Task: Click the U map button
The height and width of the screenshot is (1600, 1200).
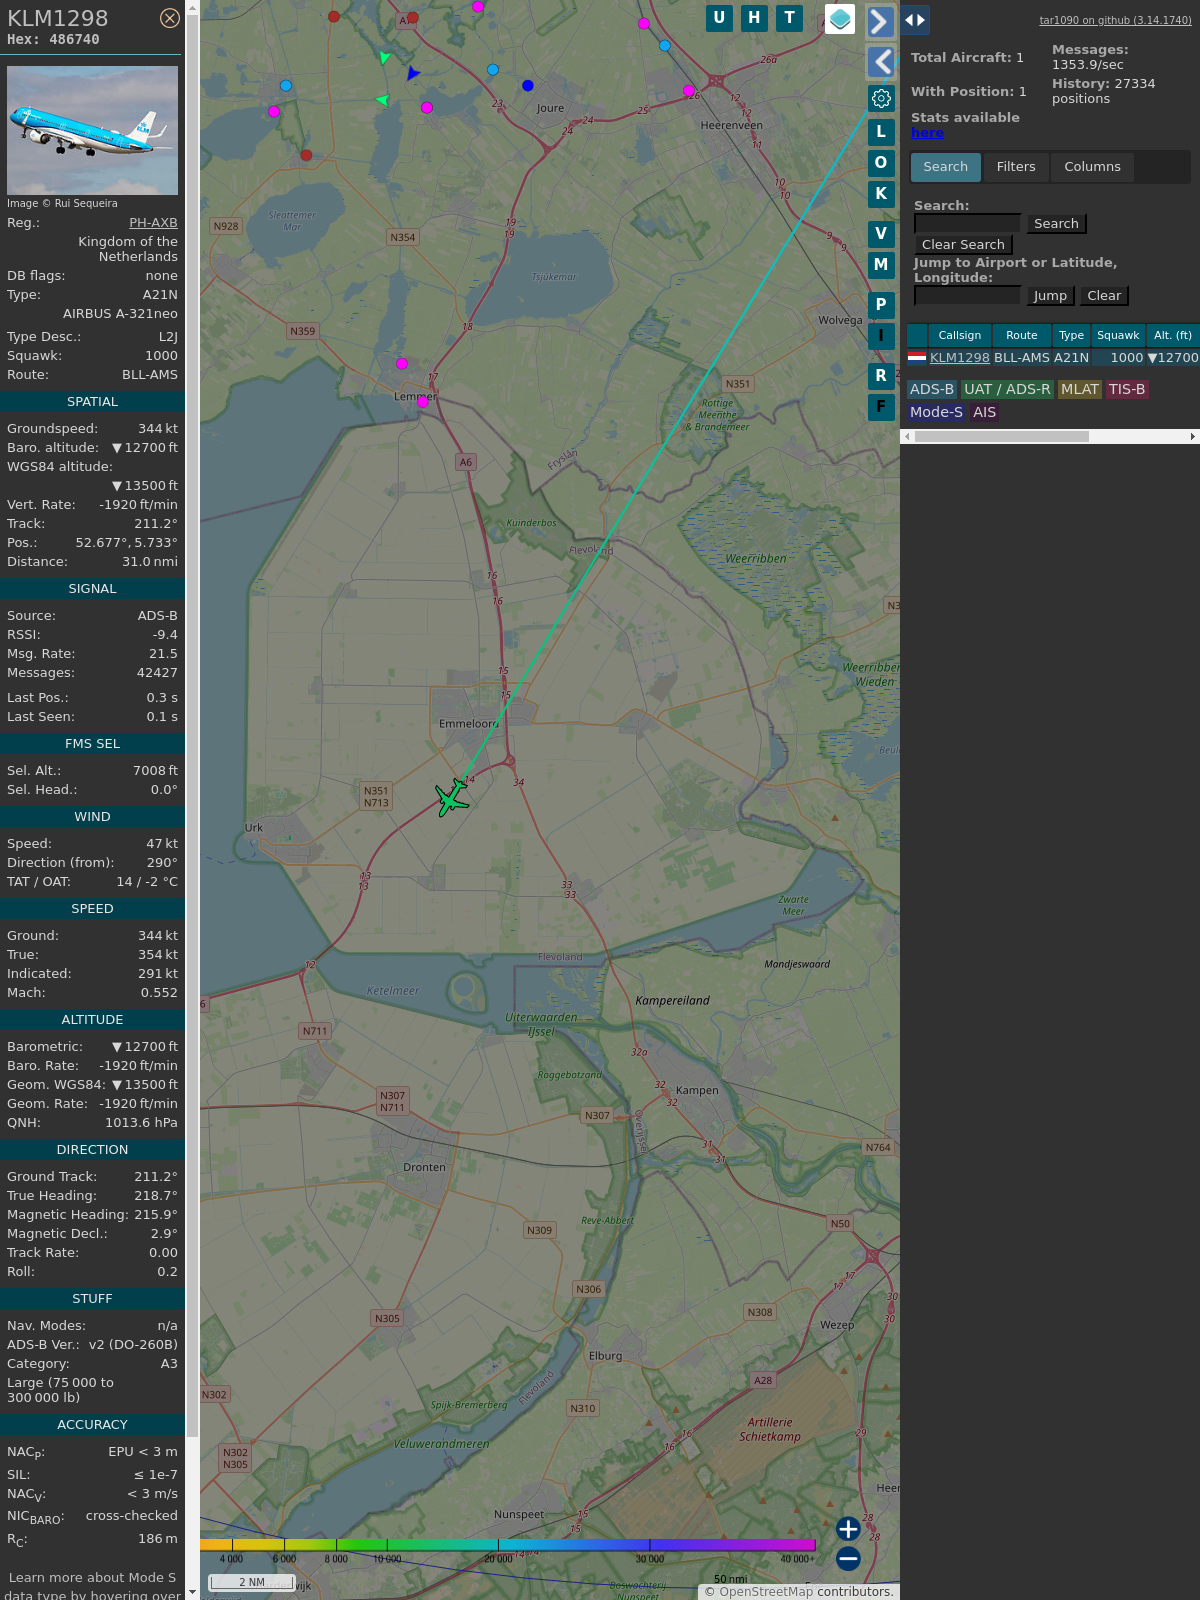Action: point(719,18)
